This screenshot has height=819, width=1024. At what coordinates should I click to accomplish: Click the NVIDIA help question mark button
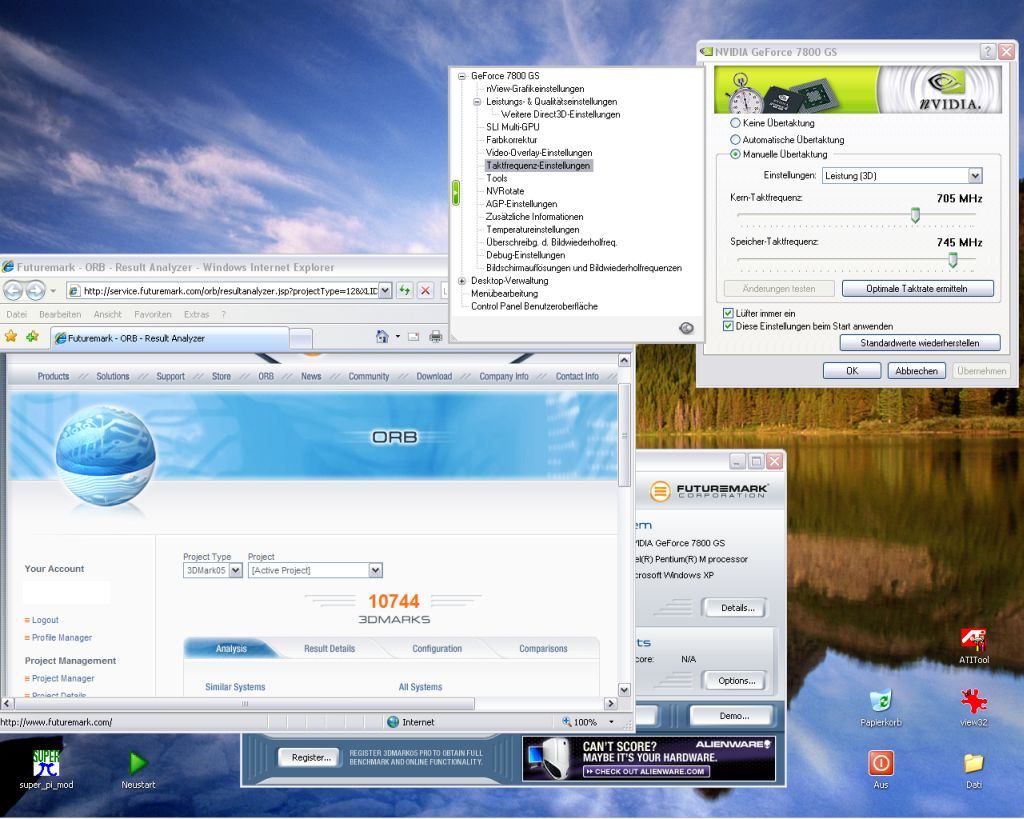(988, 51)
